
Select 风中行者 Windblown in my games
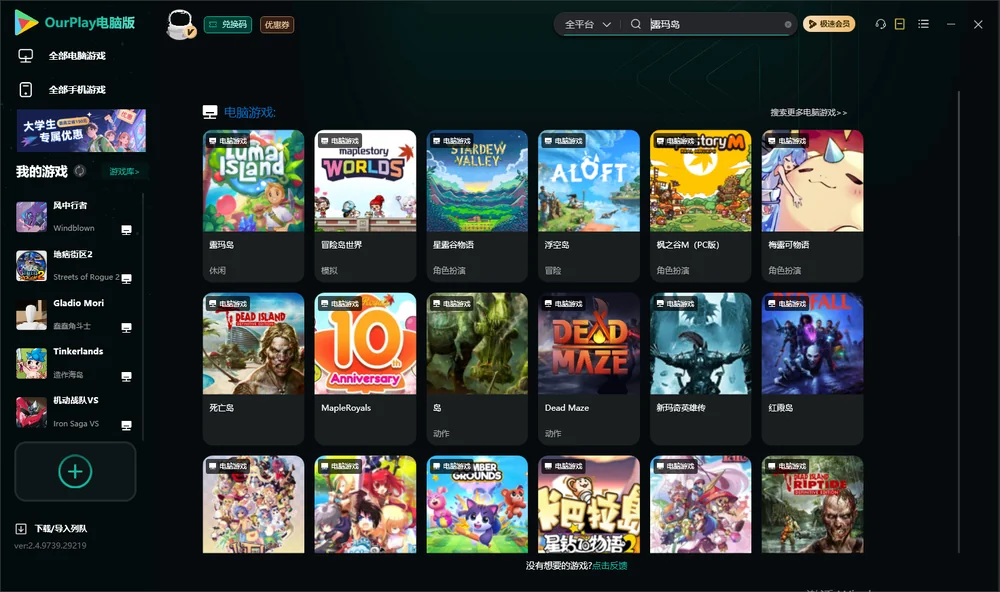(x=75, y=216)
